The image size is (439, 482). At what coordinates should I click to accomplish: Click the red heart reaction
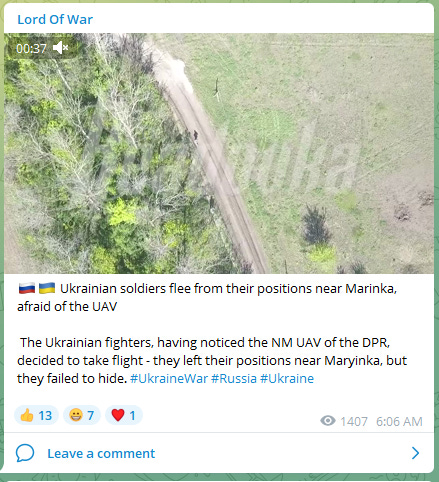pos(118,415)
